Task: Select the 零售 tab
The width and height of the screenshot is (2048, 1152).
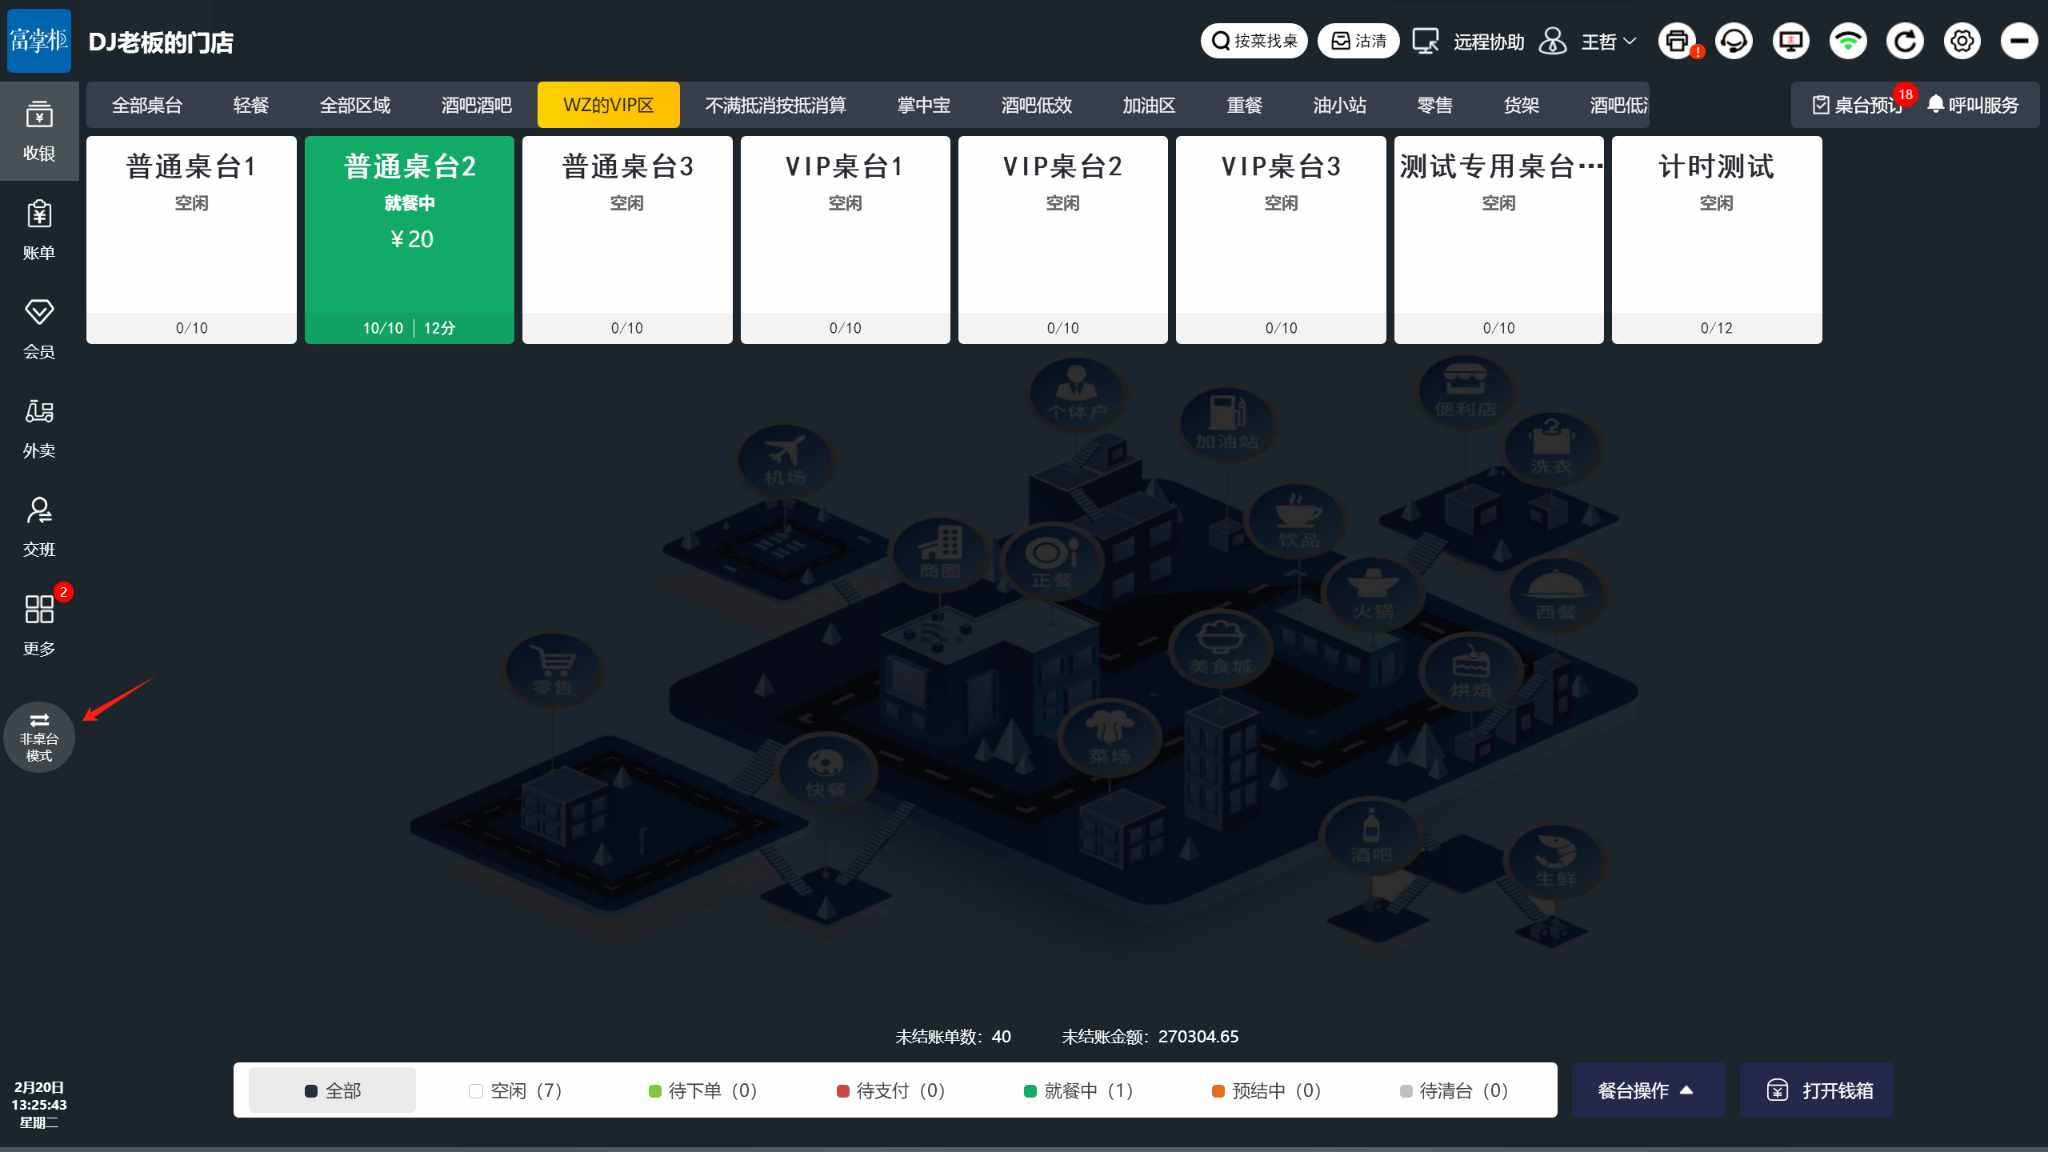Action: (x=1434, y=105)
